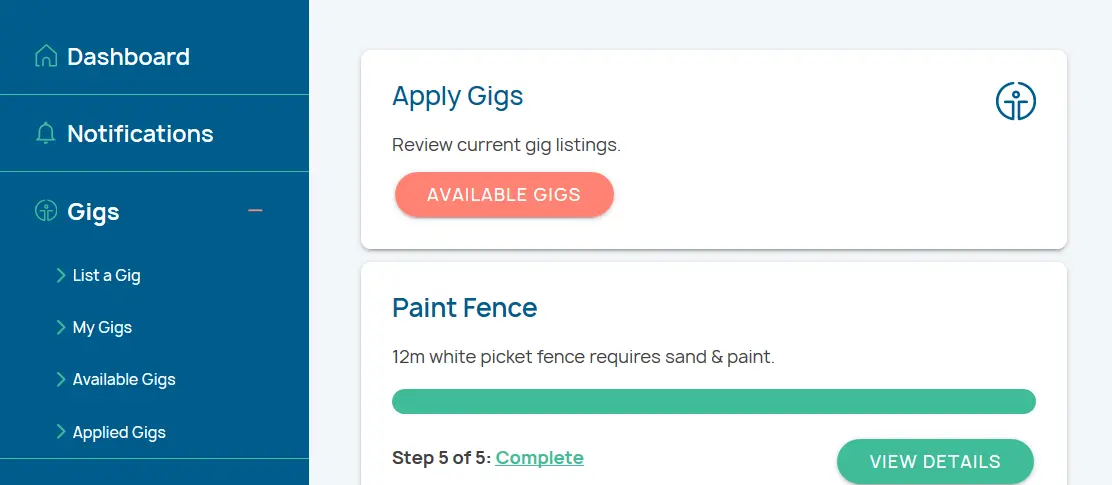The image size is (1112, 485).
Task: Collapse the Gigs section with the minus
Action: [x=255, y=211]
